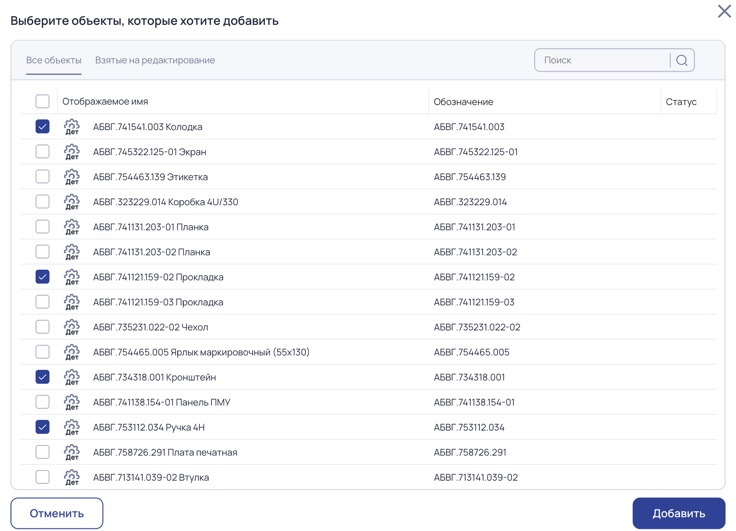The height and width of the screenshot is (531, 736).
Task: Click detail icon for Втулка row
Action: [72, 477]
